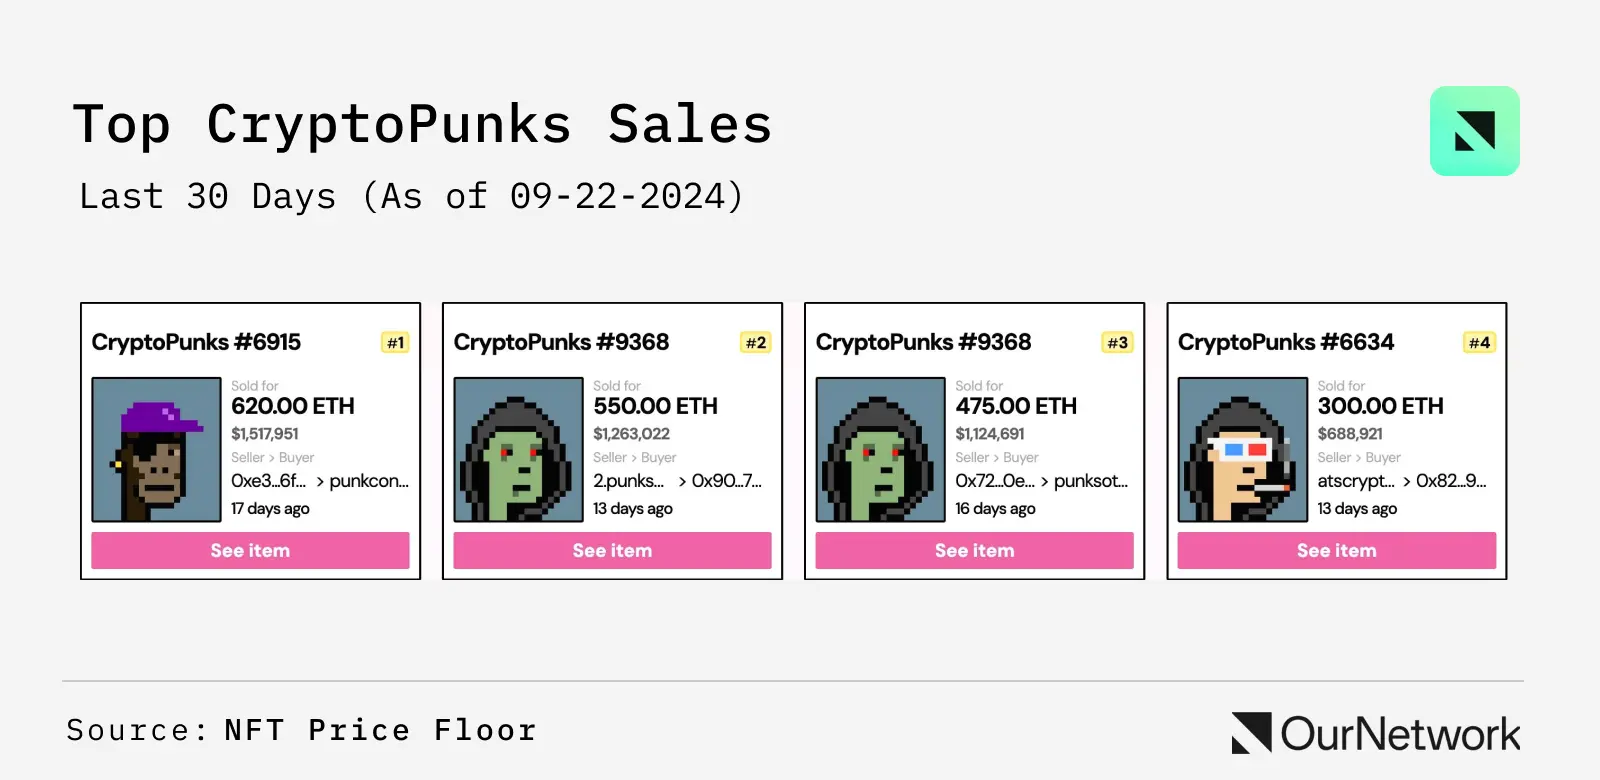The image size is (1600, 780).
Task: Click See item on the CryptoPunks #6634 card
Action: (x=1336, y=550)
